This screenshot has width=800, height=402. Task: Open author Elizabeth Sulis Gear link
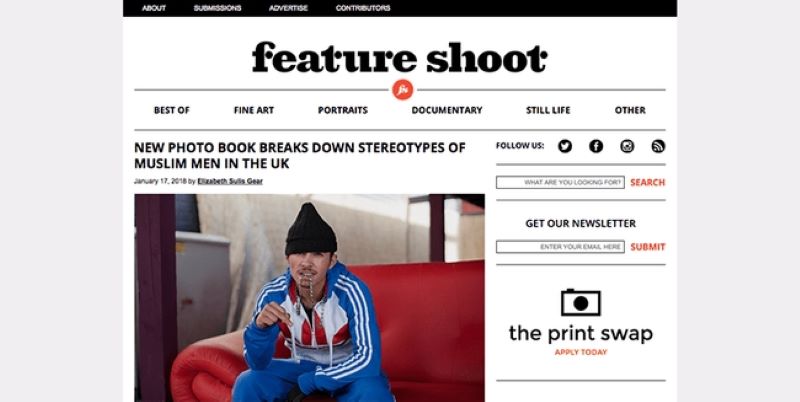230,181
